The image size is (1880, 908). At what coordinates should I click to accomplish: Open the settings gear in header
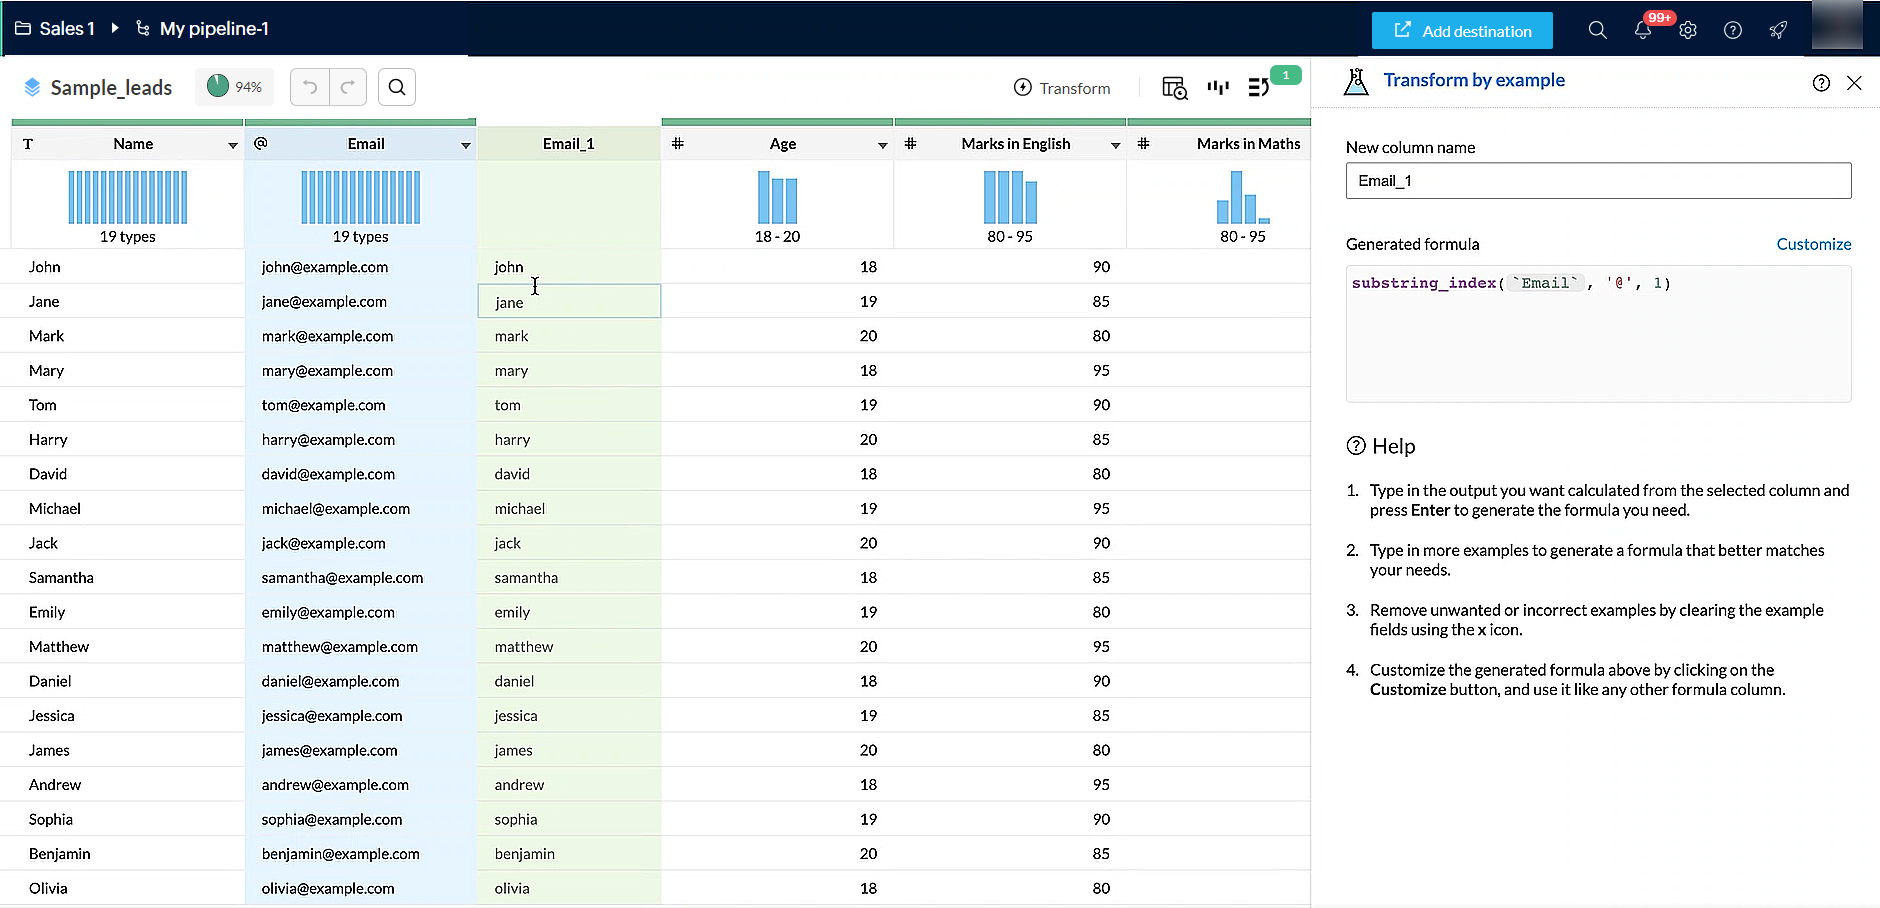[1688, 30]
